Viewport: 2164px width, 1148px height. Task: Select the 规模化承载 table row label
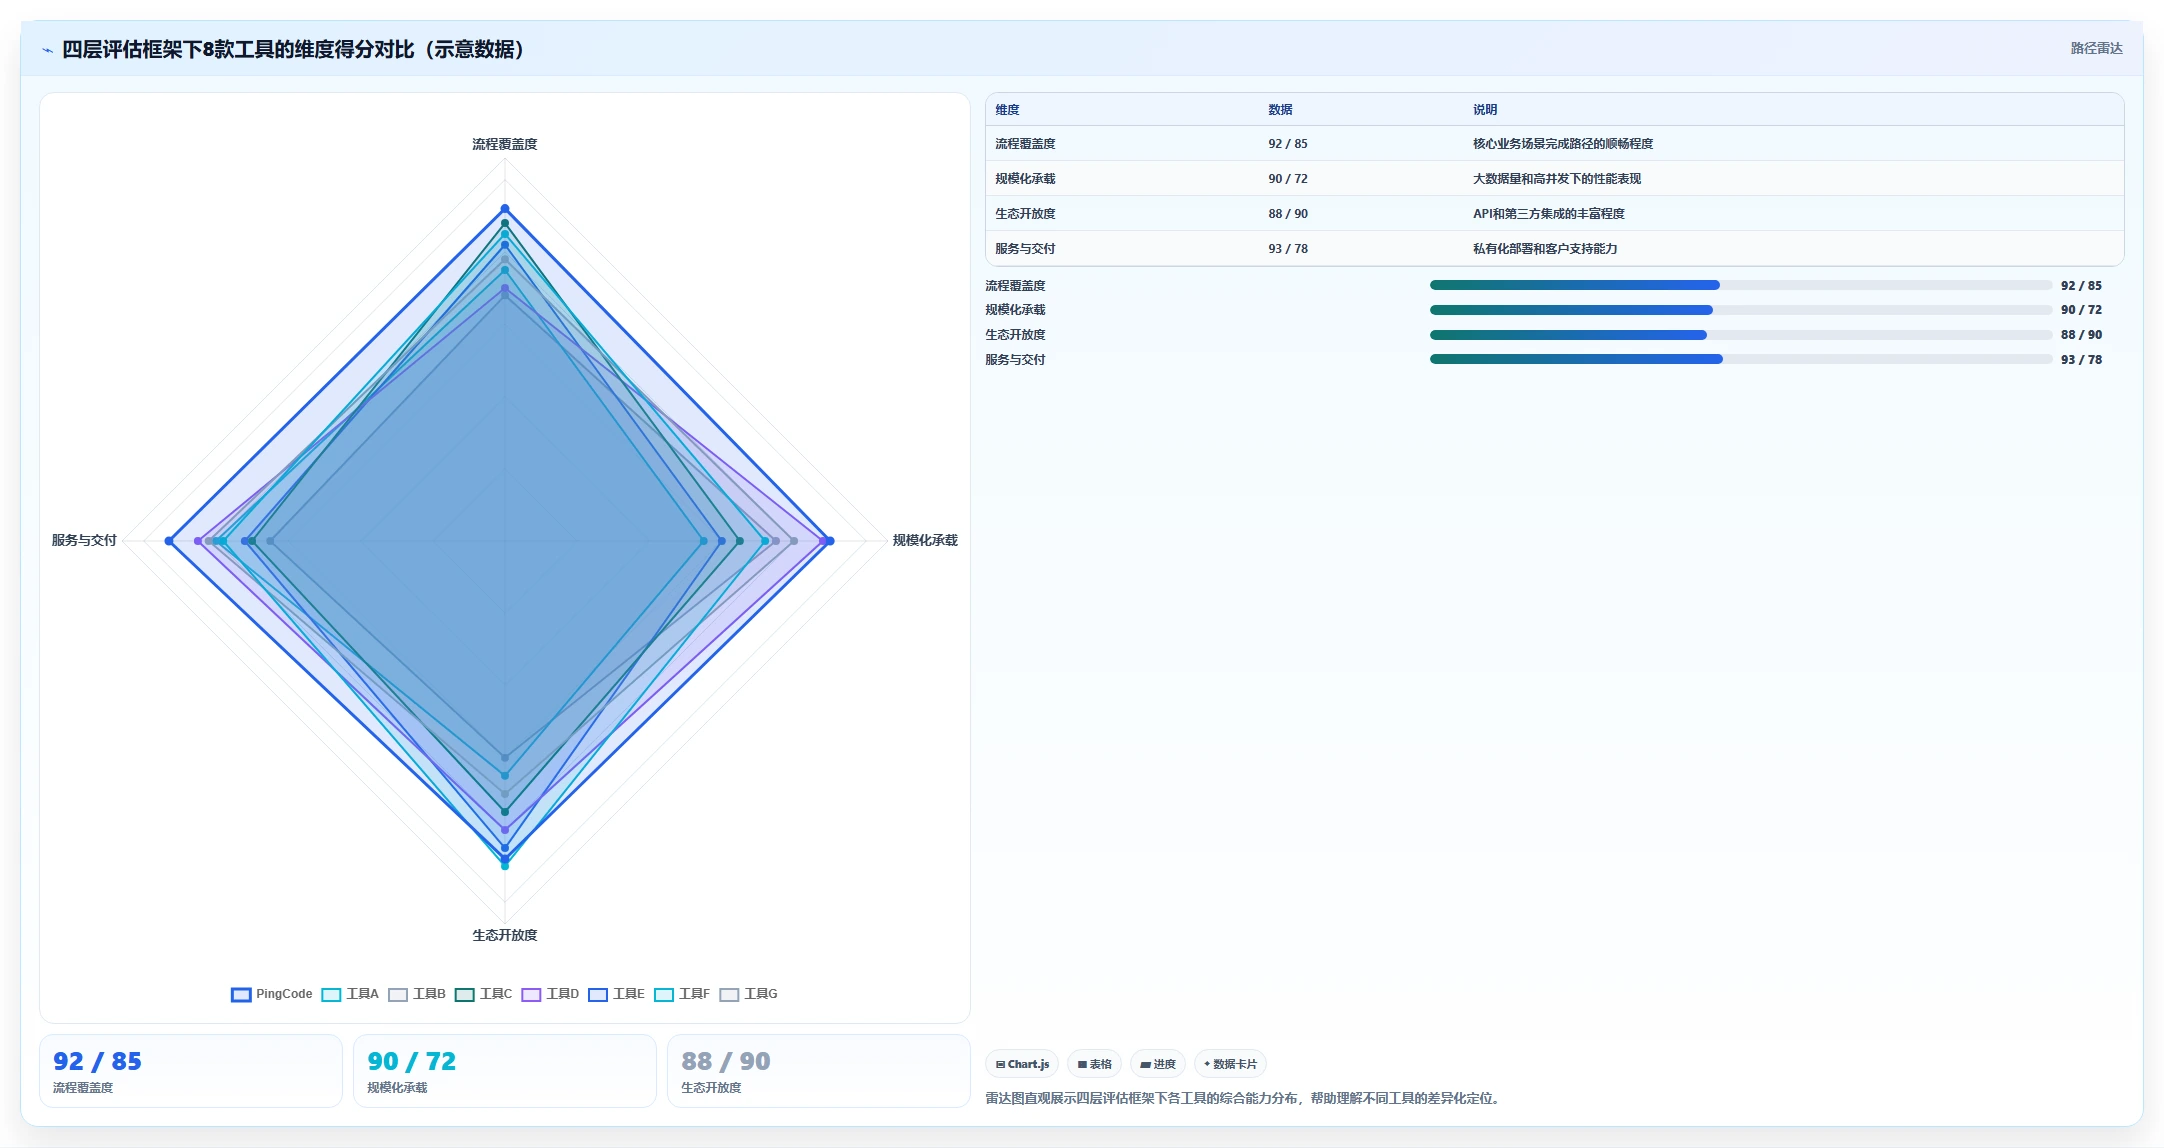(1025, 179)
